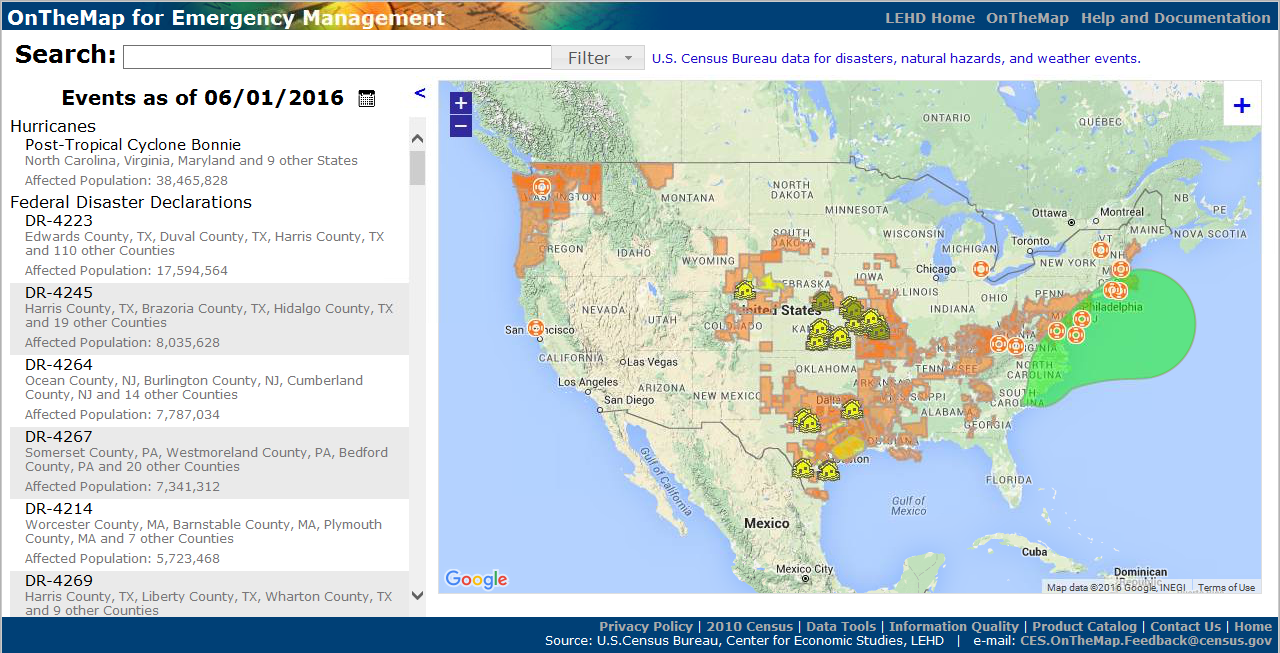Click the disaster marker near San Francisco
Image resolution: width=1280 pixels, height=653 pixels.
pyautogui.click(x=535, y=328)
